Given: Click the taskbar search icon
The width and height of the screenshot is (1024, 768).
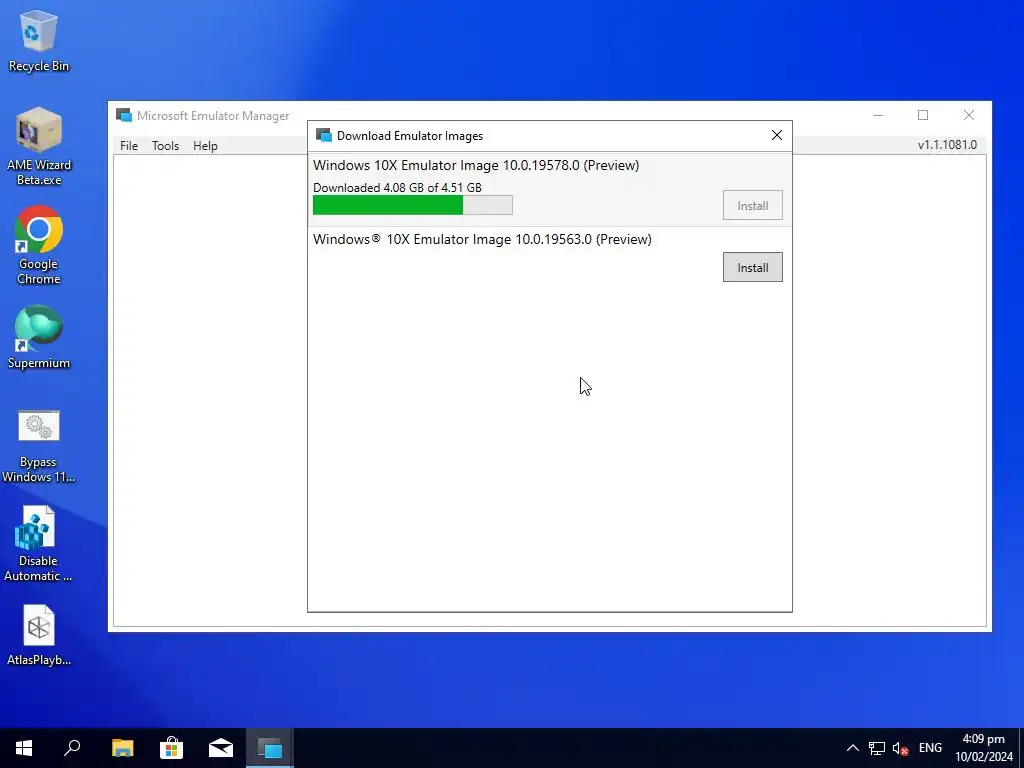Looking at the screenshot, I should coord(72,748).
